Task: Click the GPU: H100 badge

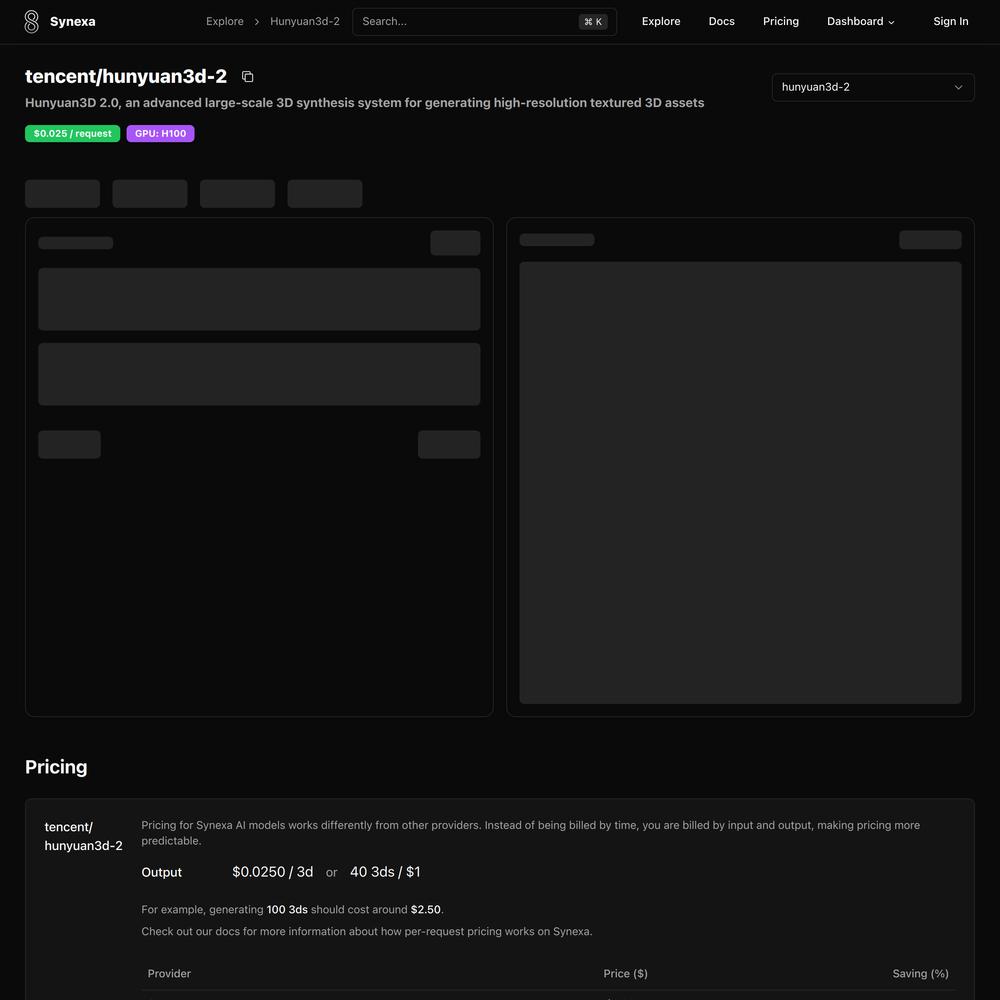Action: coord(160,133)
